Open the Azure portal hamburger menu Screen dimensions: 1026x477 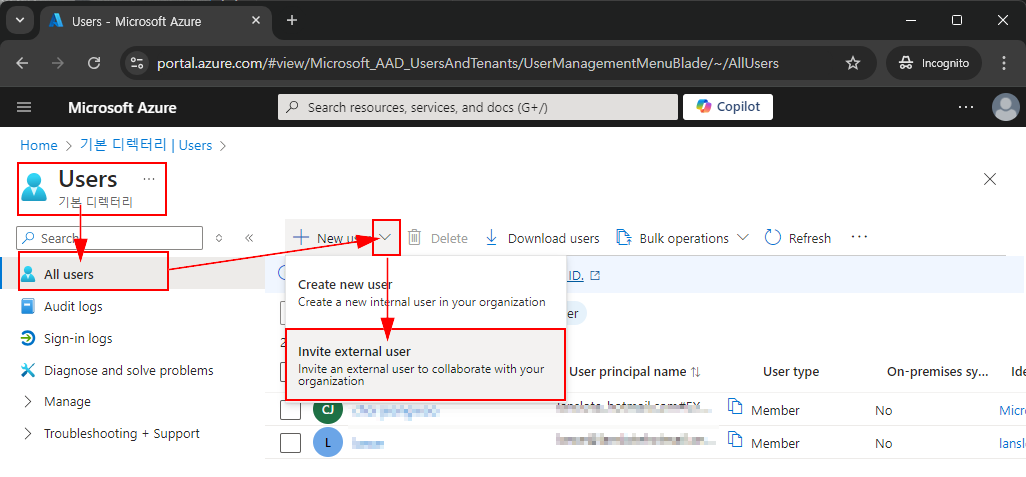click(x=24, y=107)
